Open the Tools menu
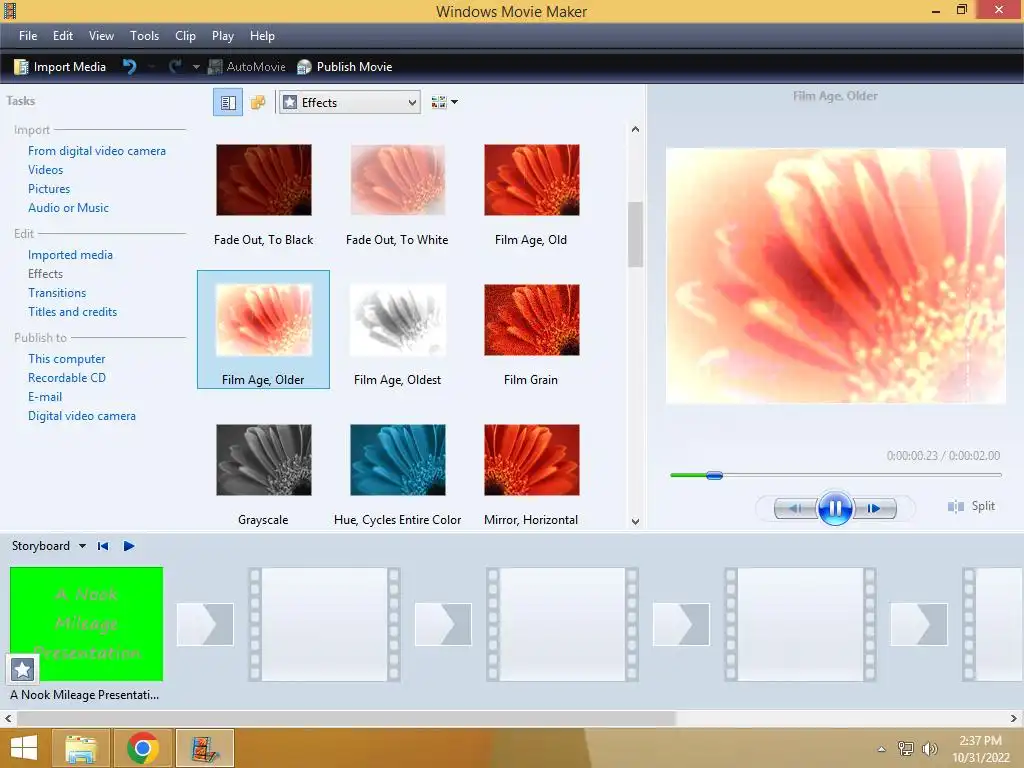 (x=144, y=36)
